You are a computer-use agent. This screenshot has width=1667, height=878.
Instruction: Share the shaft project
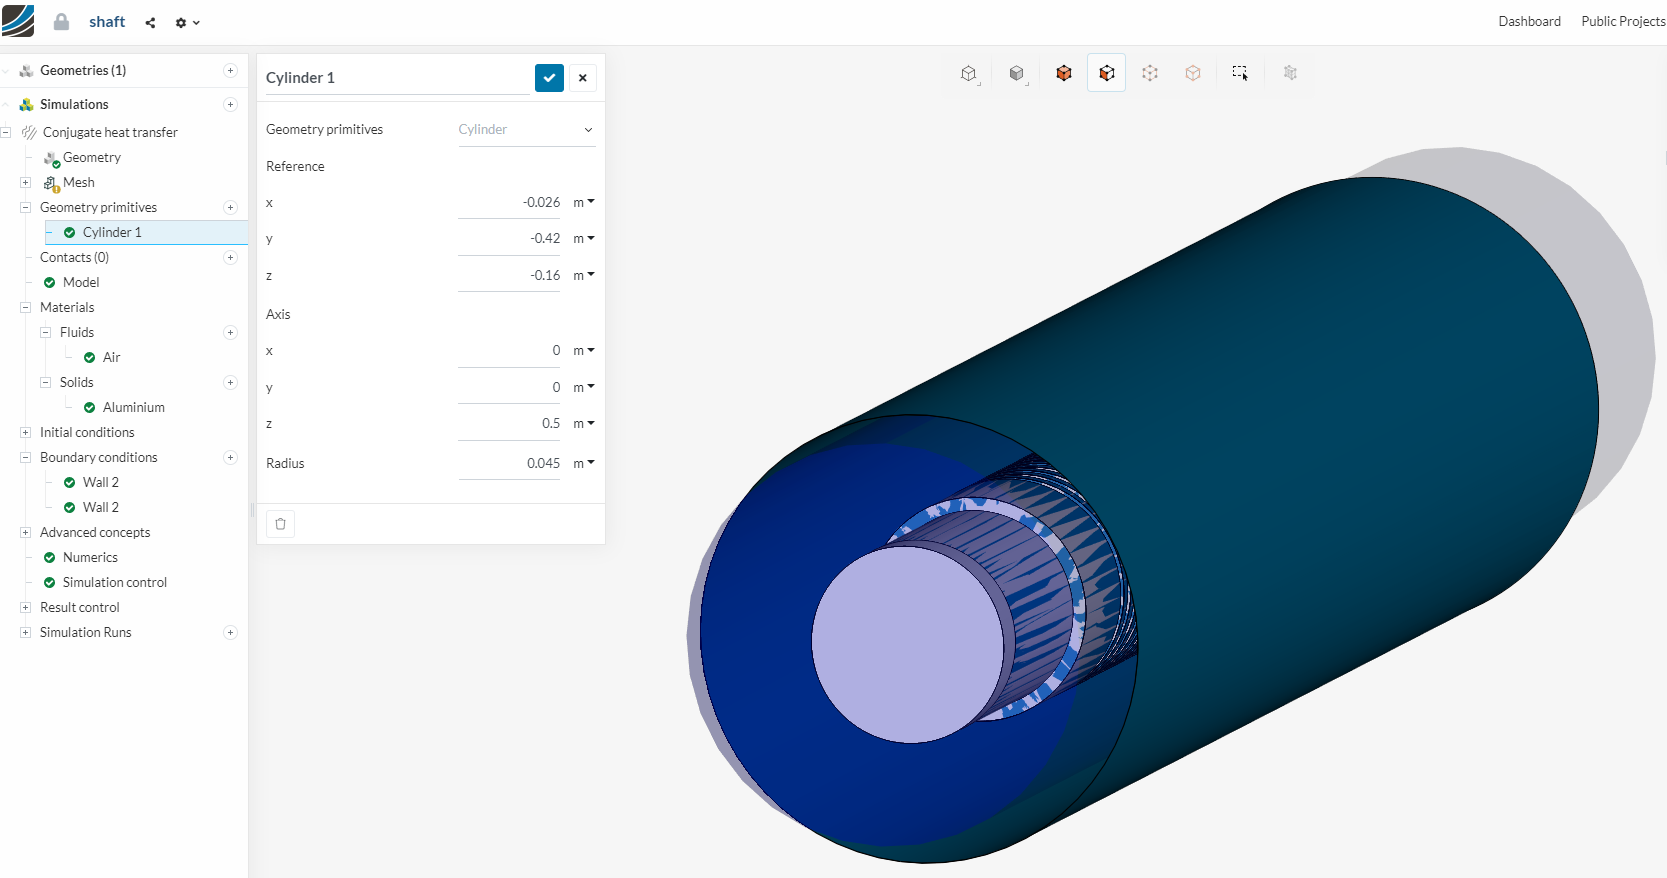[x=150, y=22]
